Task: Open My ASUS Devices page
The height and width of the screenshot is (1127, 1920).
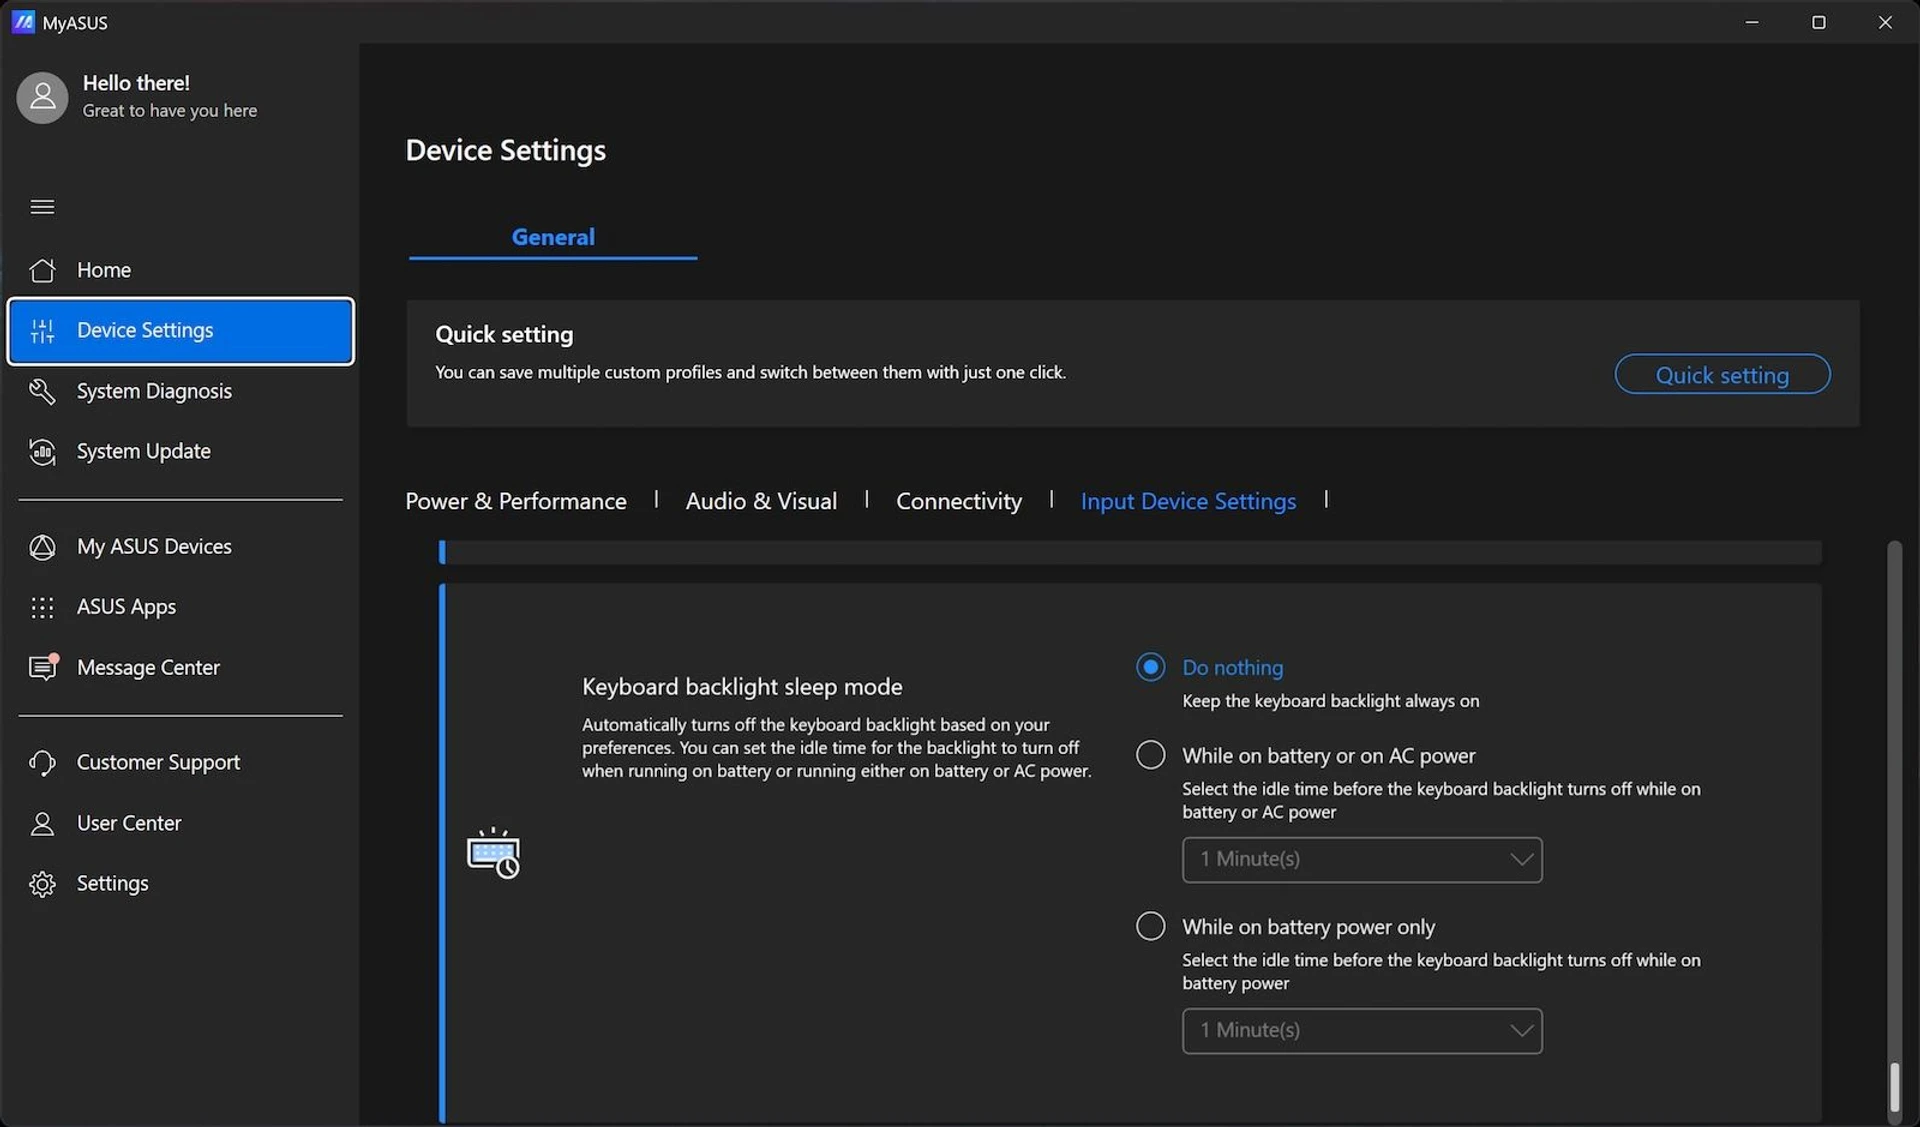Action: [x=180, y=547]
